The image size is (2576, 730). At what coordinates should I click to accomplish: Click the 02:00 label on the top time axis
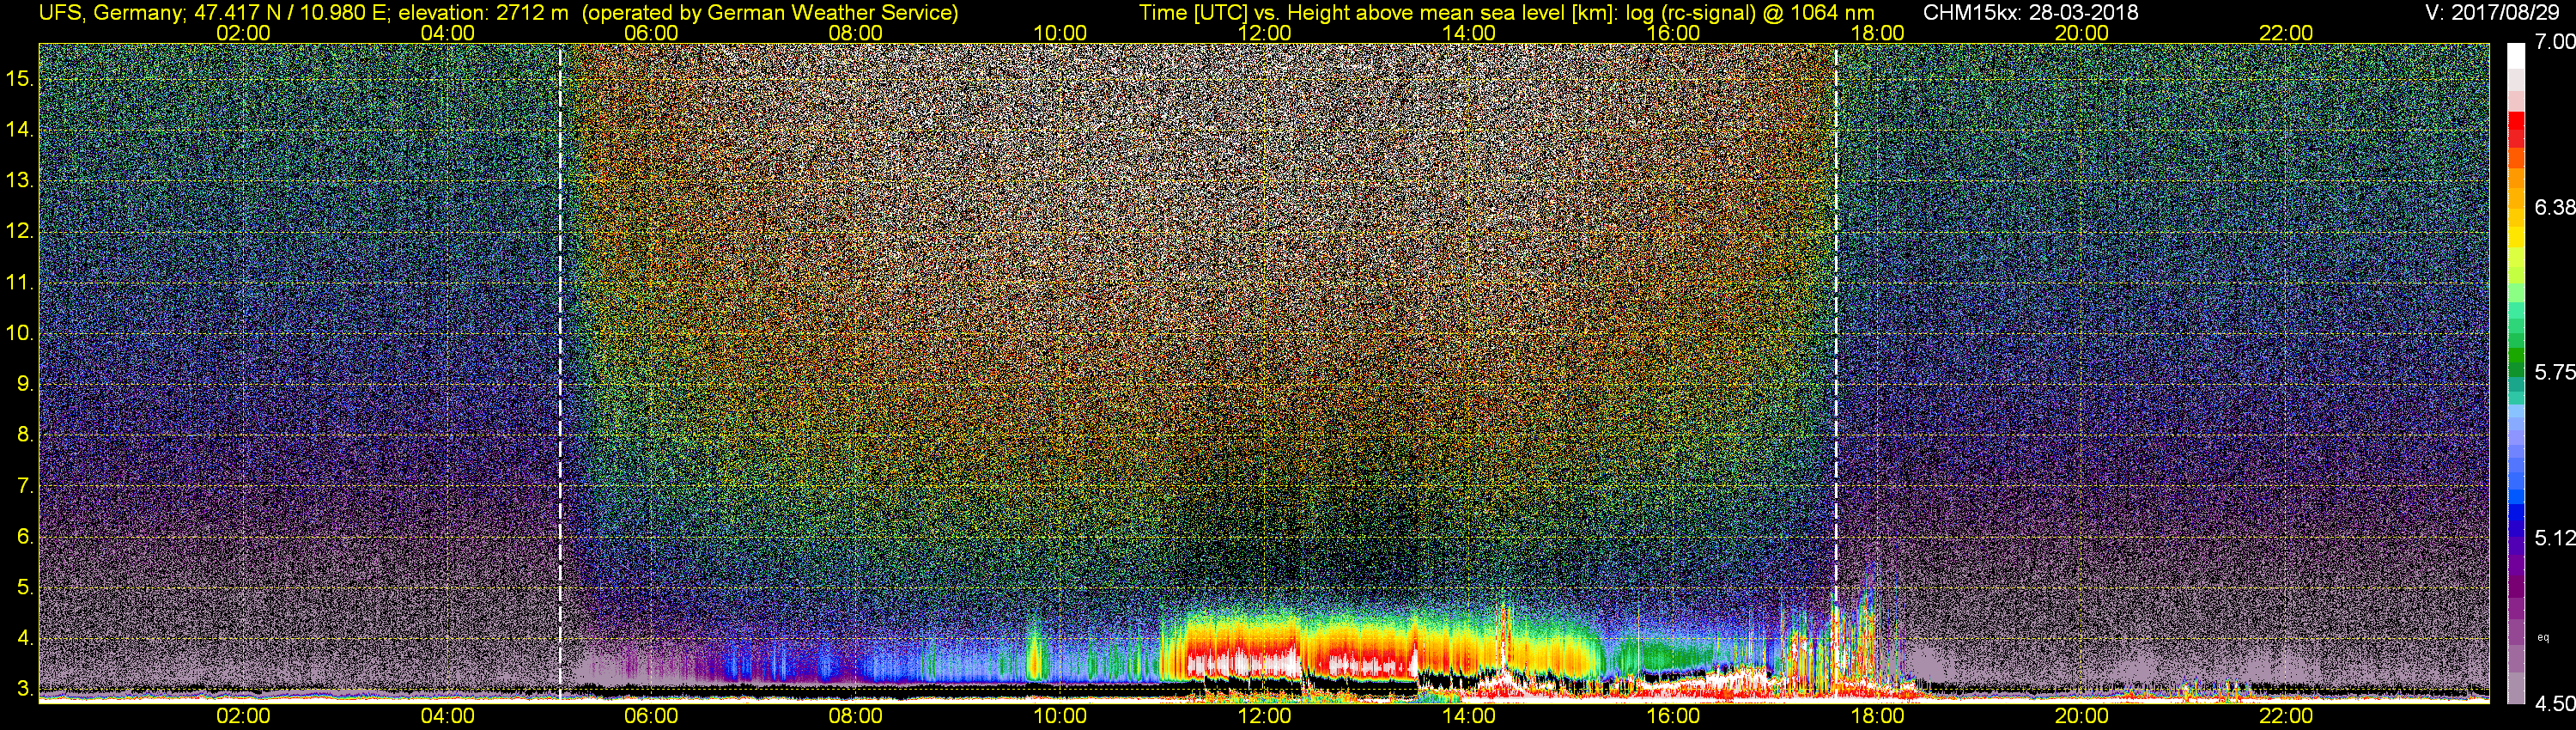[x=243, y=33]
